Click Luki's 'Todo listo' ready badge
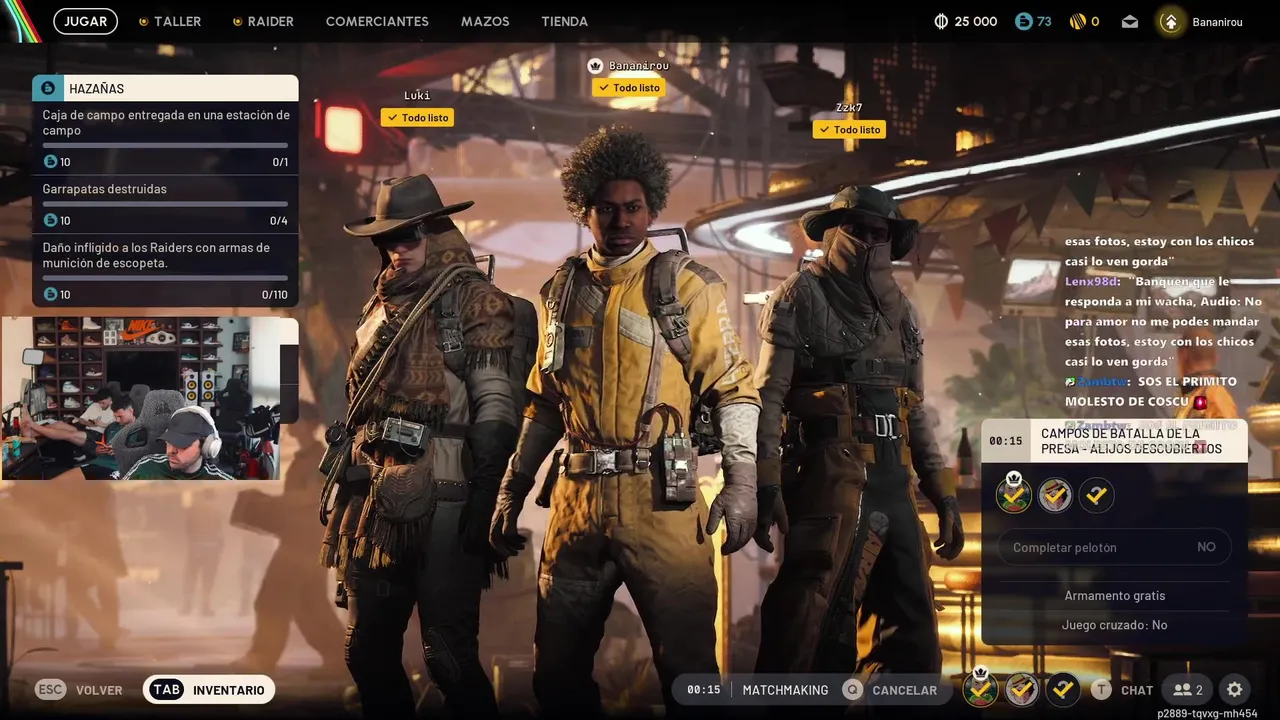The image size is (1280, 720). (417, 118)
